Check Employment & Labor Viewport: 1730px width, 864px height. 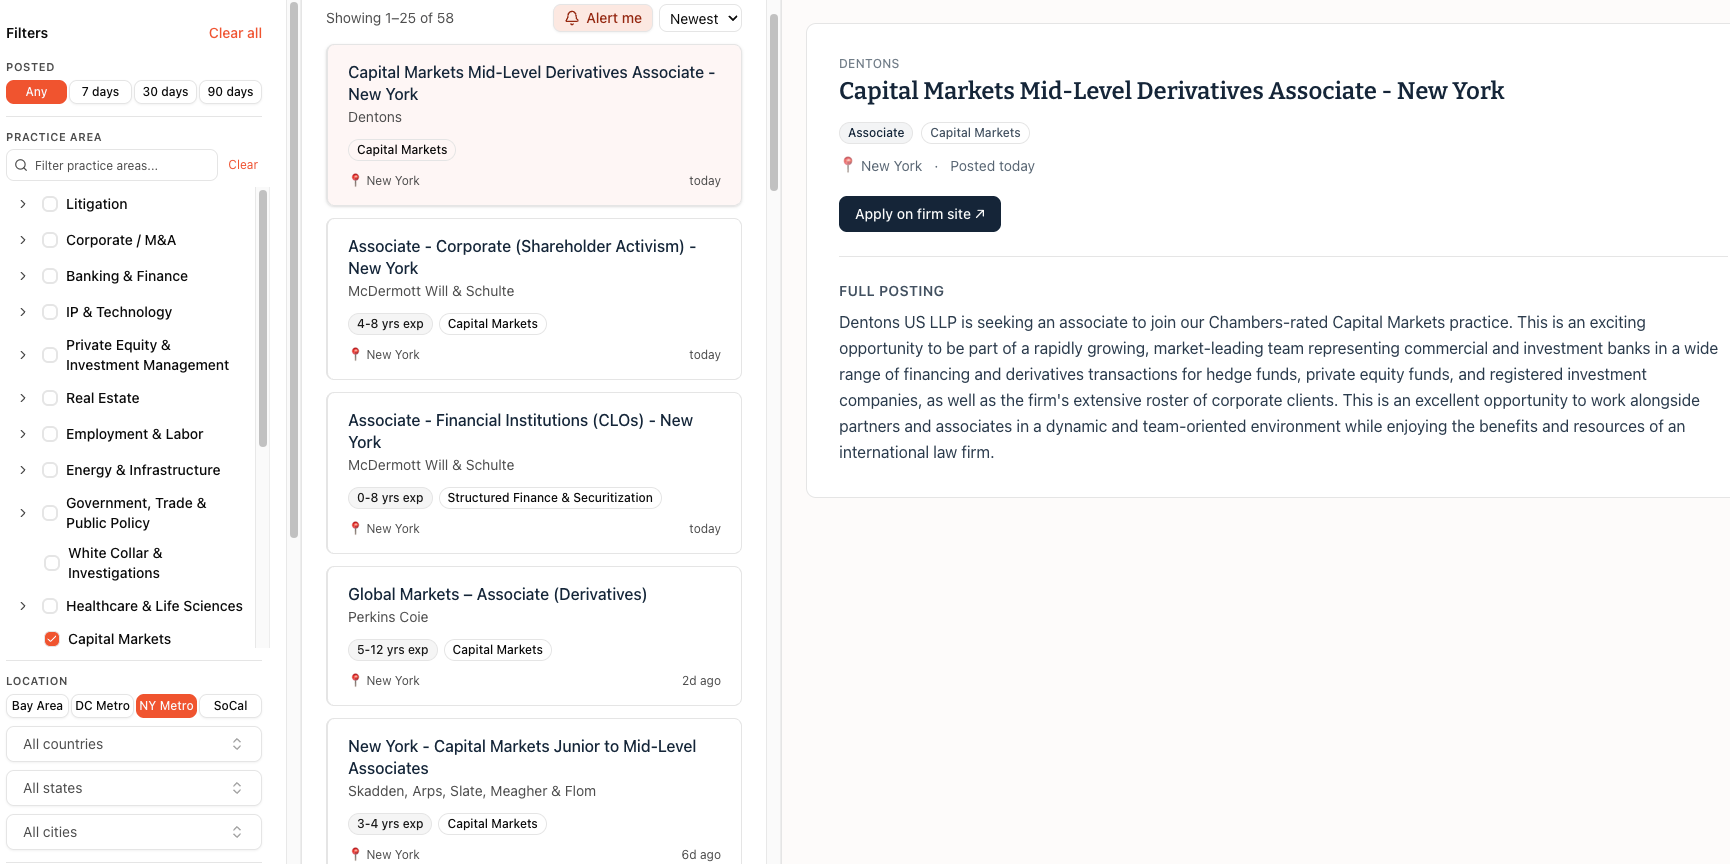50,434
